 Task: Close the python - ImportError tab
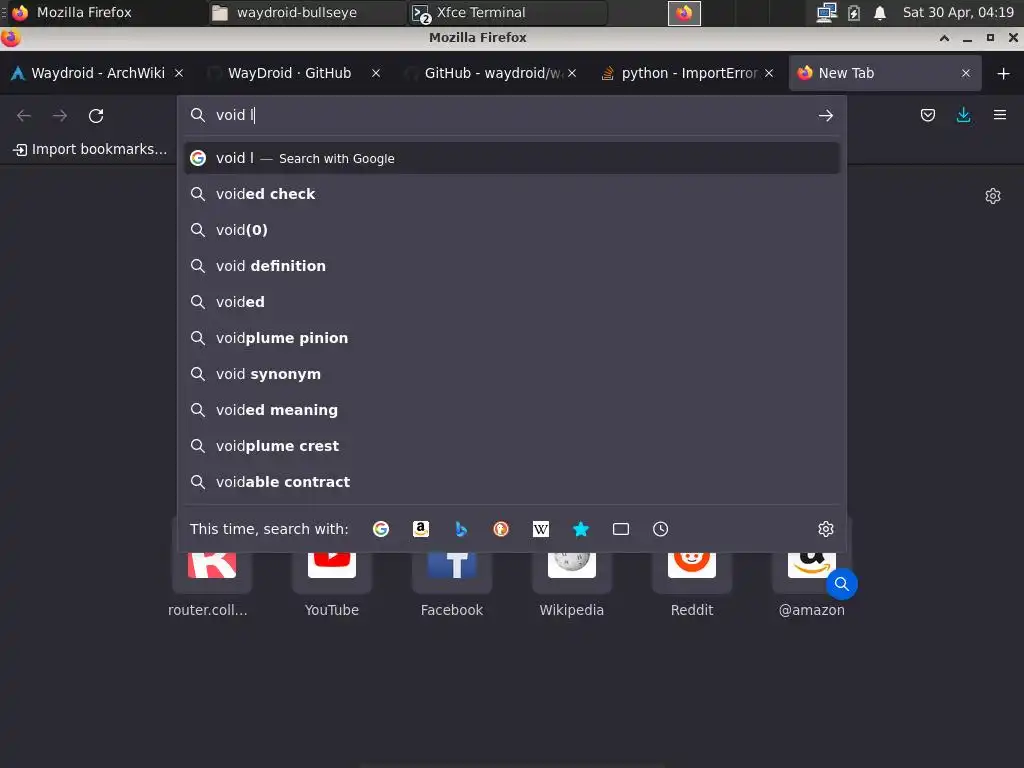pos(769,73)
